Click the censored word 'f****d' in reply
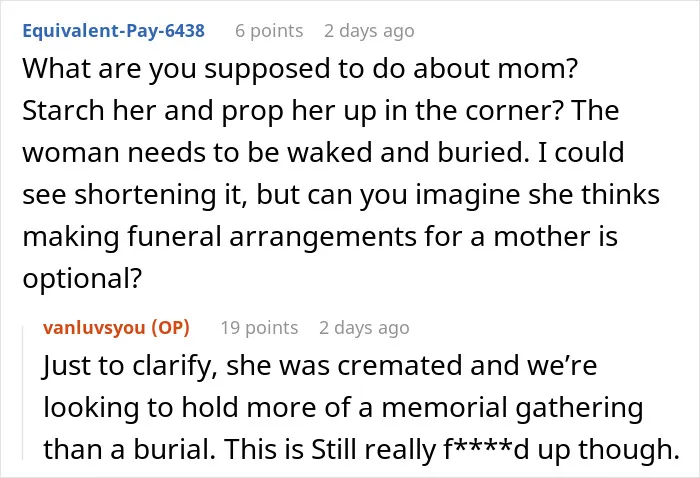This screenshot has height=478, width=700. (487, 449)
